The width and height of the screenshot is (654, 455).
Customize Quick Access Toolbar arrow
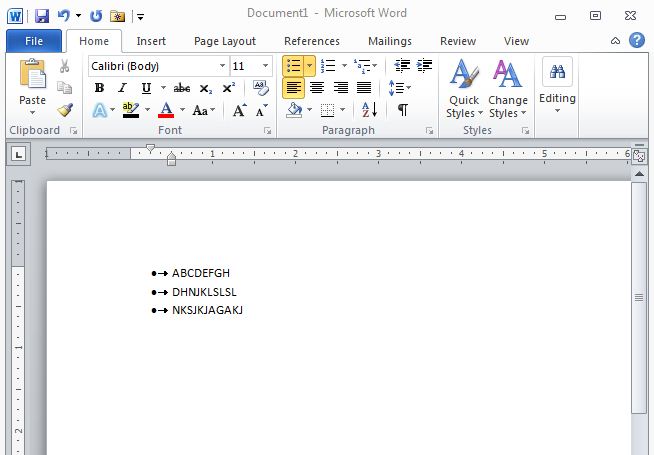point(141,17)
